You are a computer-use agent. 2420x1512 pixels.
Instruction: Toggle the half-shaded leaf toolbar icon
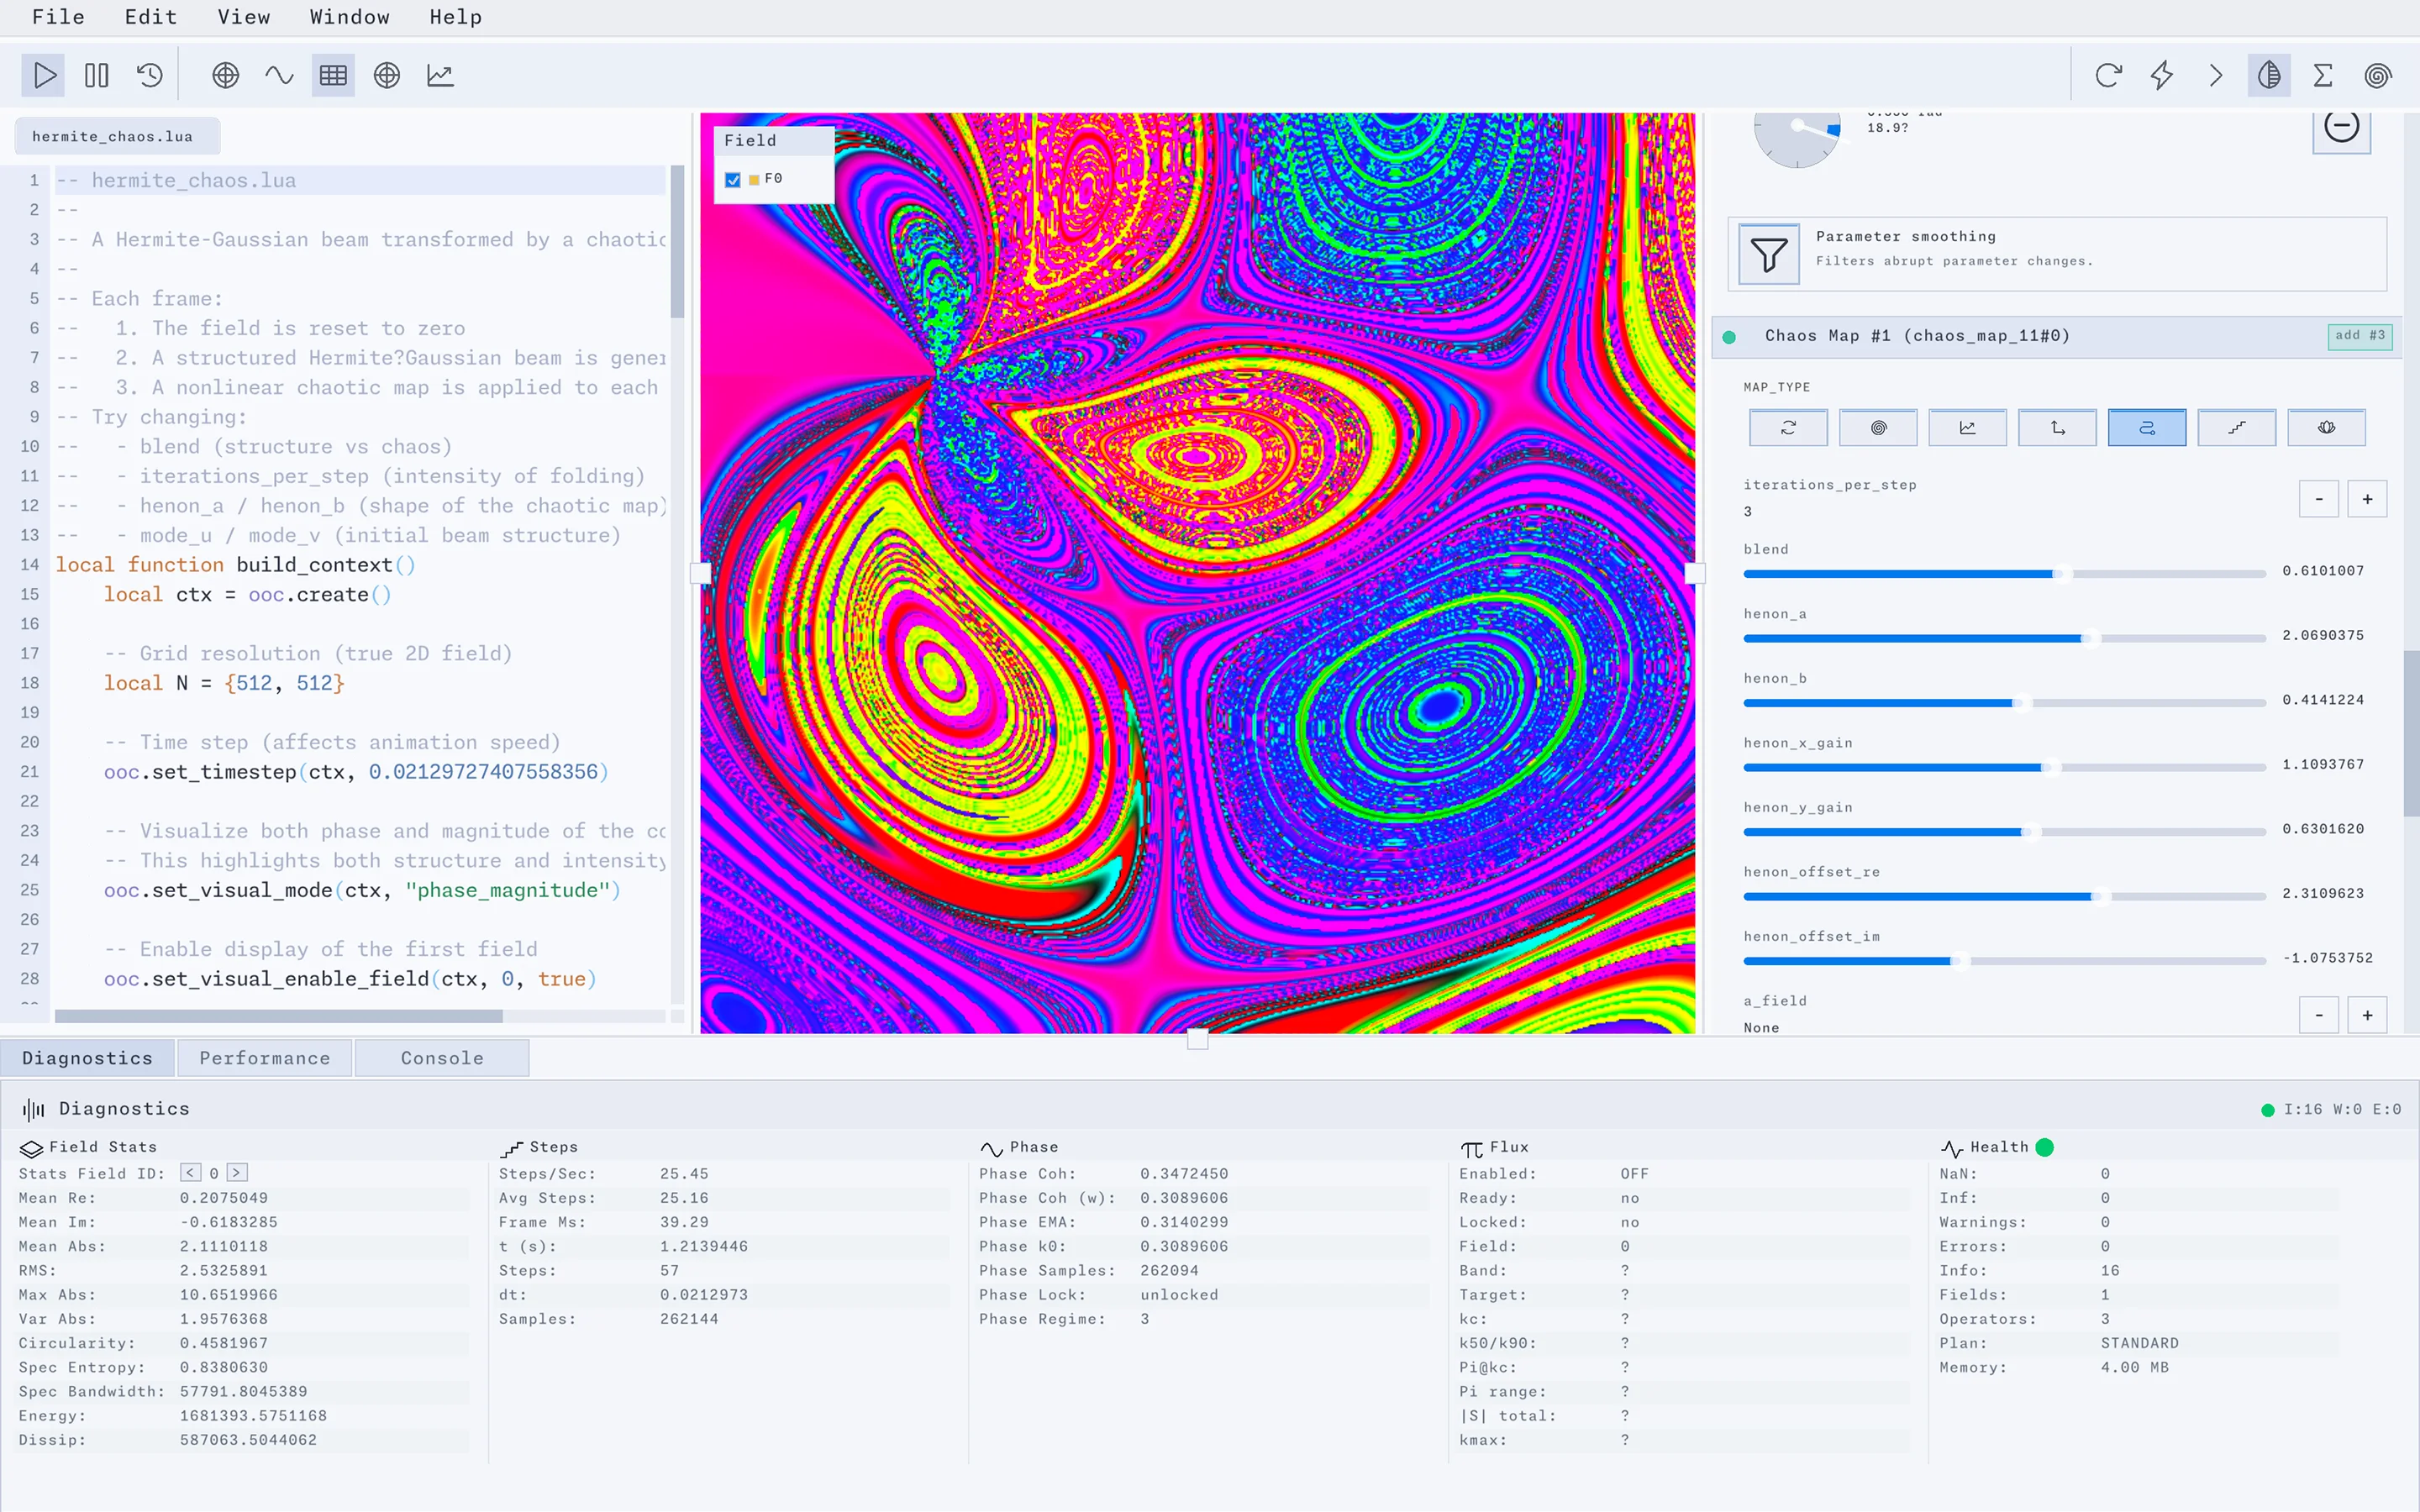click(x=2269, y=75)
